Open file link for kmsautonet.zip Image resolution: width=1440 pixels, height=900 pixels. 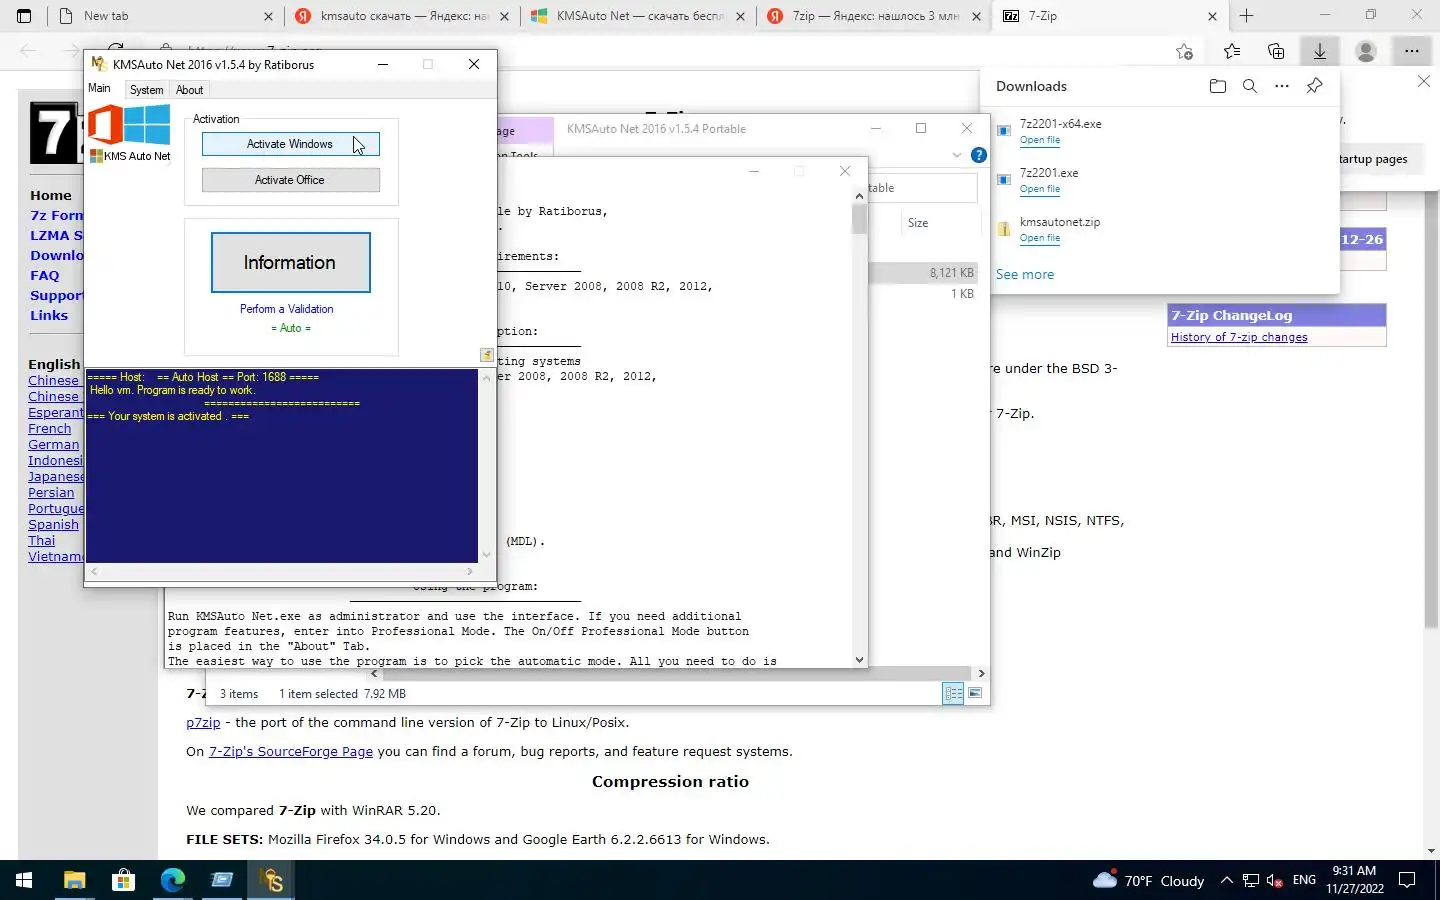[x=1040, y=238]
